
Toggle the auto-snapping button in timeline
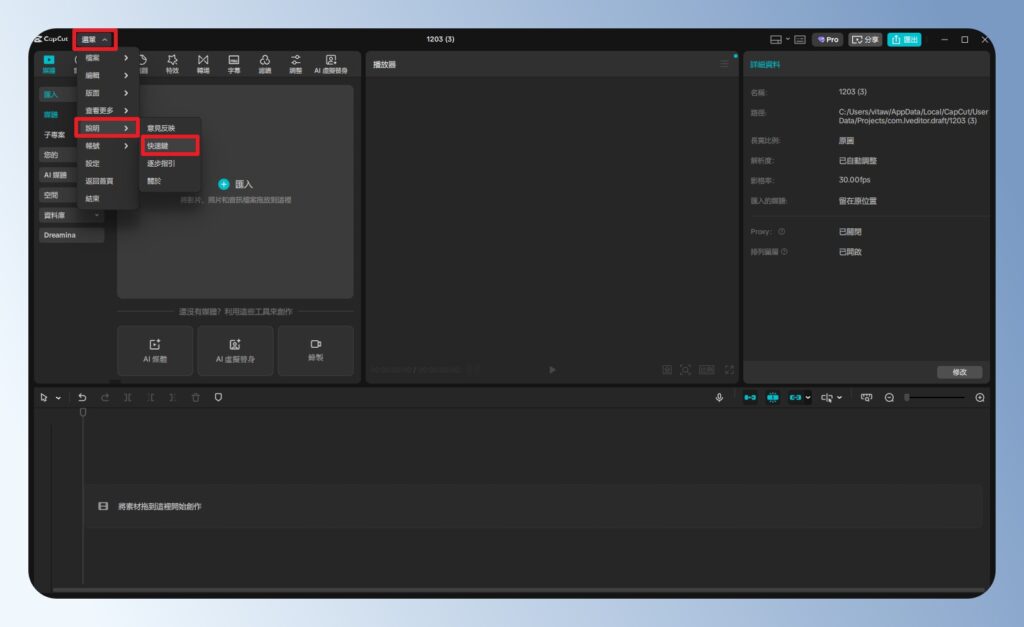(773, 397)
